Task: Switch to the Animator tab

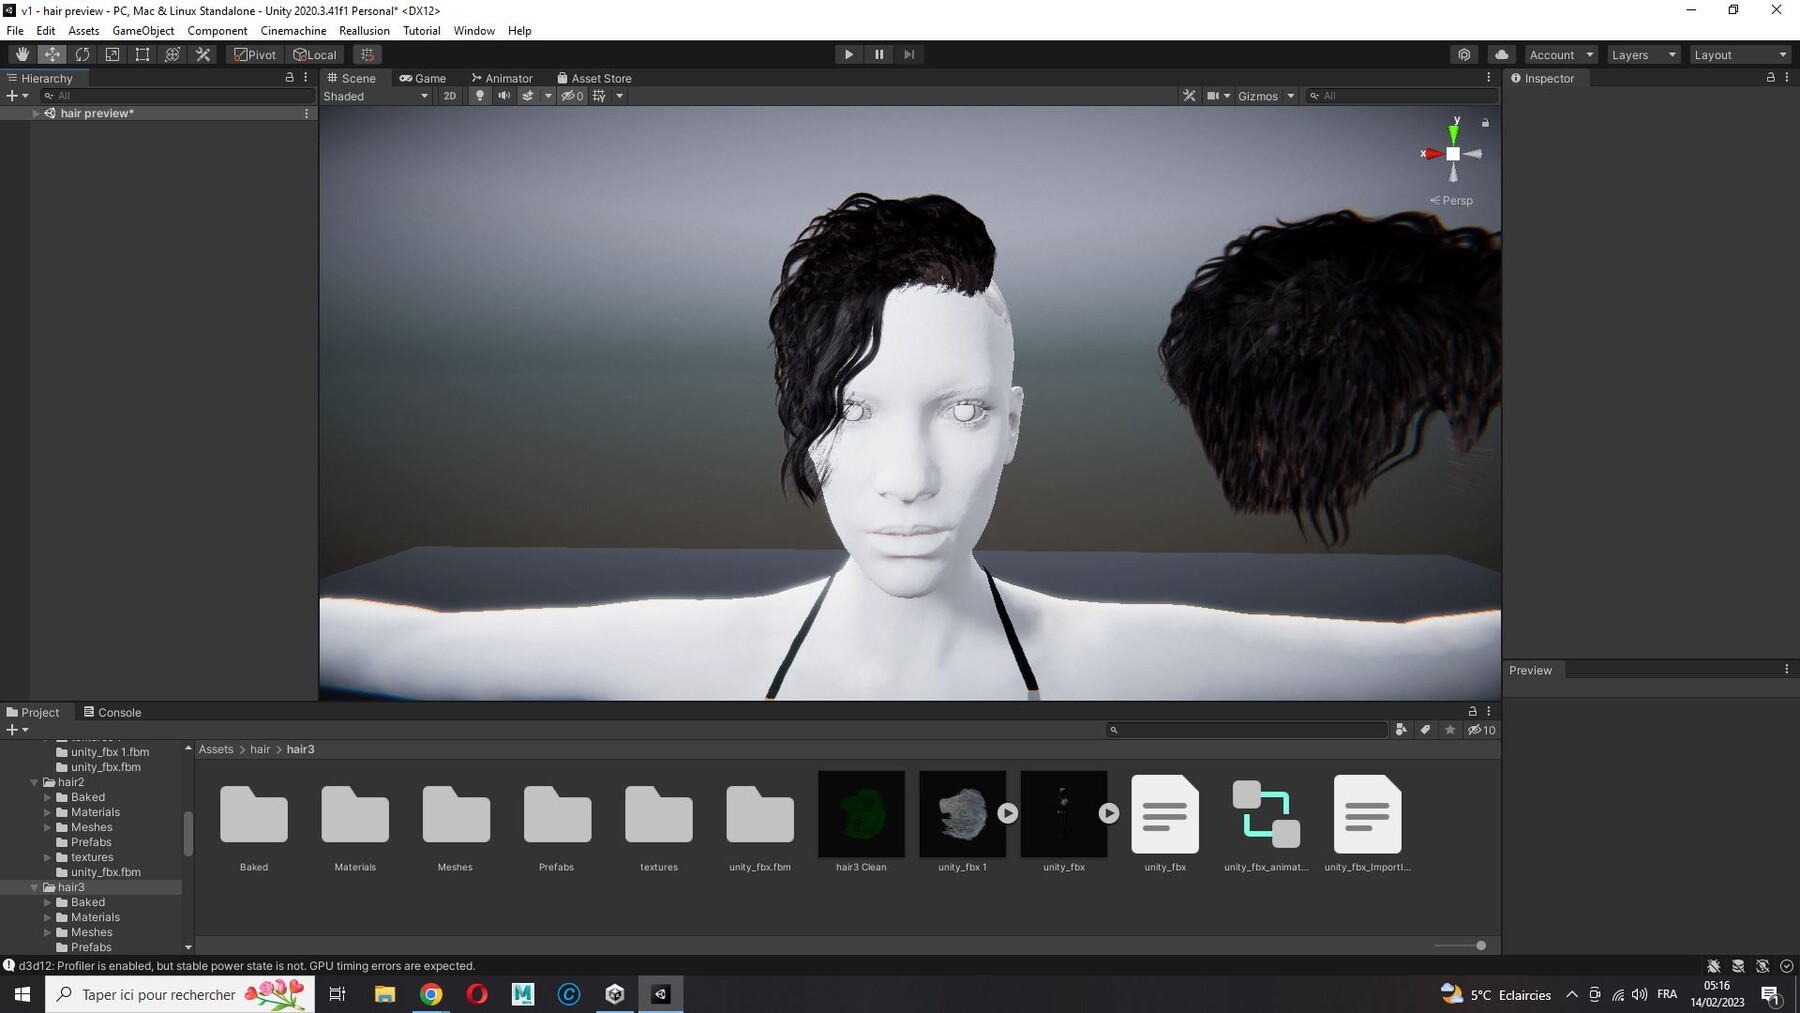Action: coord(502,78)
